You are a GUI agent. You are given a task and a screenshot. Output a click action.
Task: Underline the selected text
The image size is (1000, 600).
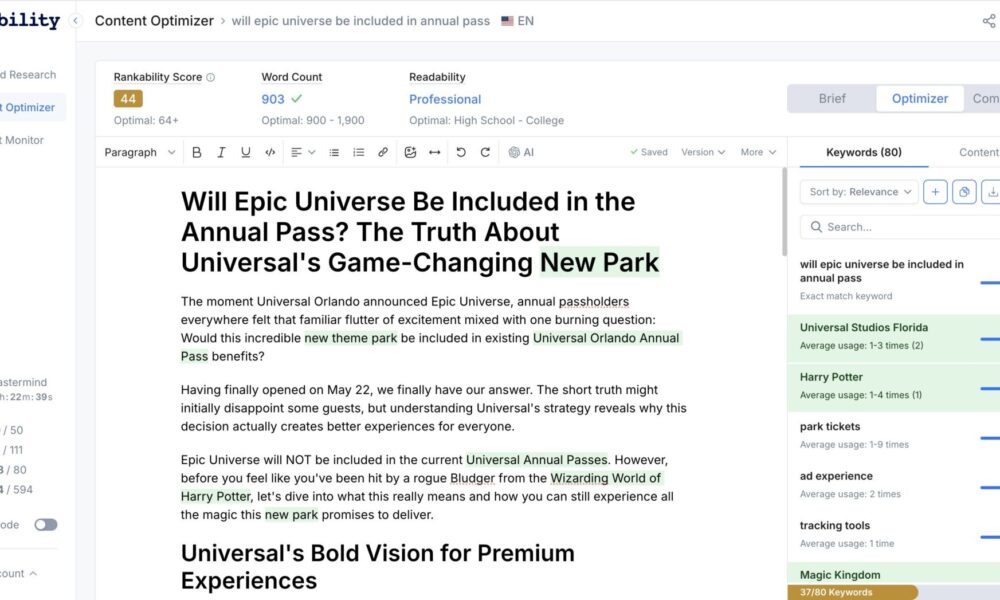coord(246,152)
